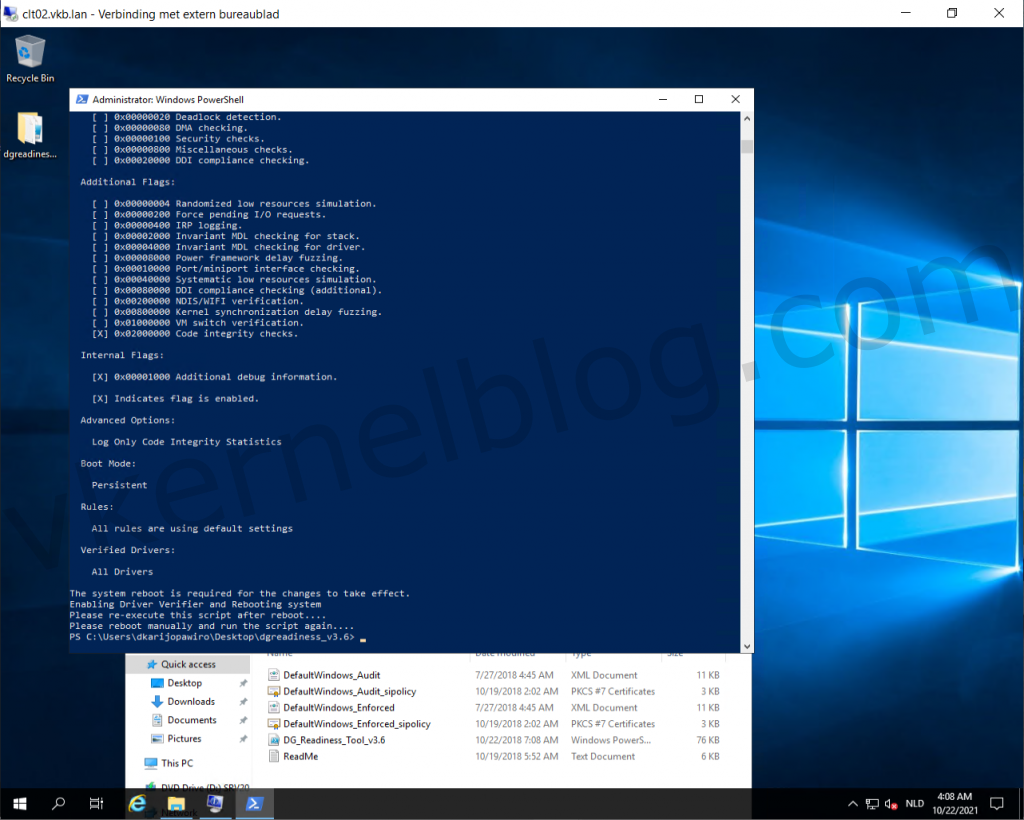Open the Start menu
The height and width of the screenshot is (820, 1024).
point(19,803)
